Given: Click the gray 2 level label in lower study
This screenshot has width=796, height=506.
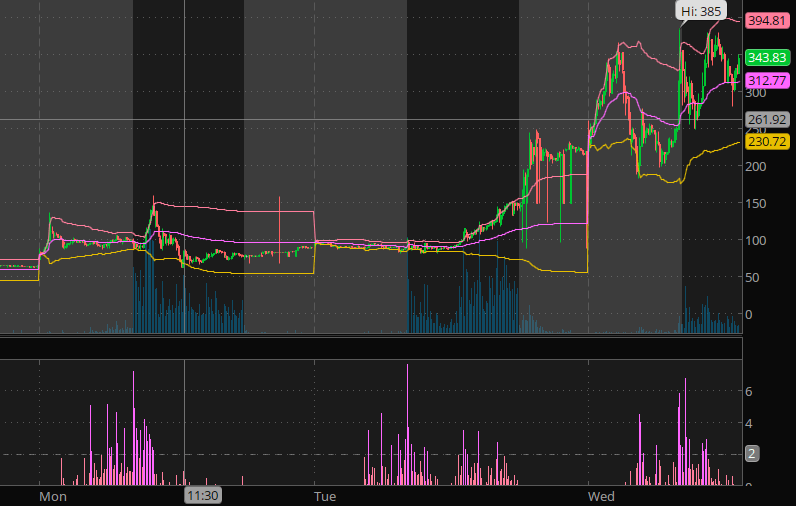Looking at the screenshot, I should tap(751, 454).
